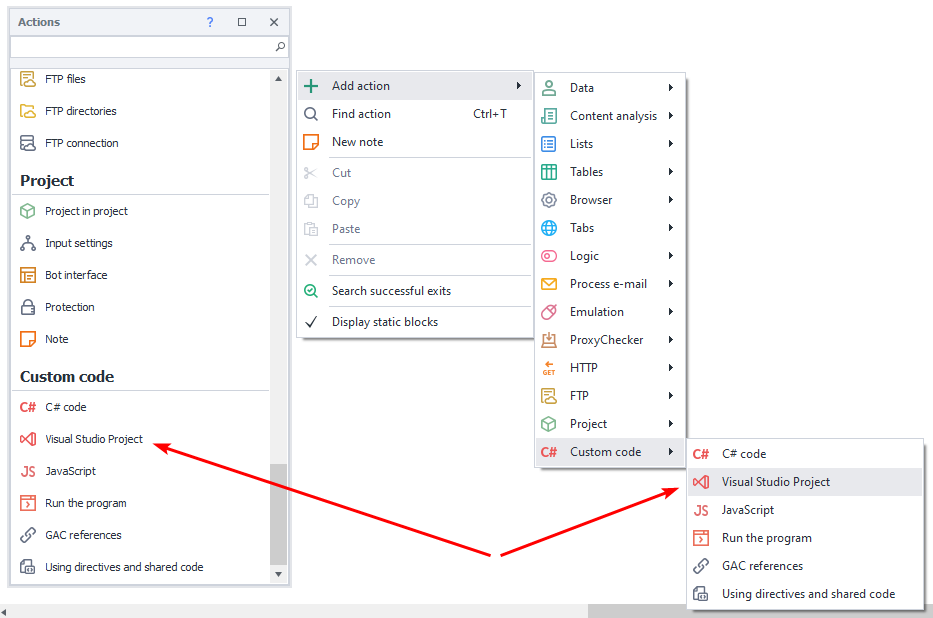This screenshot has height=618, width=933.
Task: Click the Actions panel vertical scrollbar thumb
Action: pos(278,512)
